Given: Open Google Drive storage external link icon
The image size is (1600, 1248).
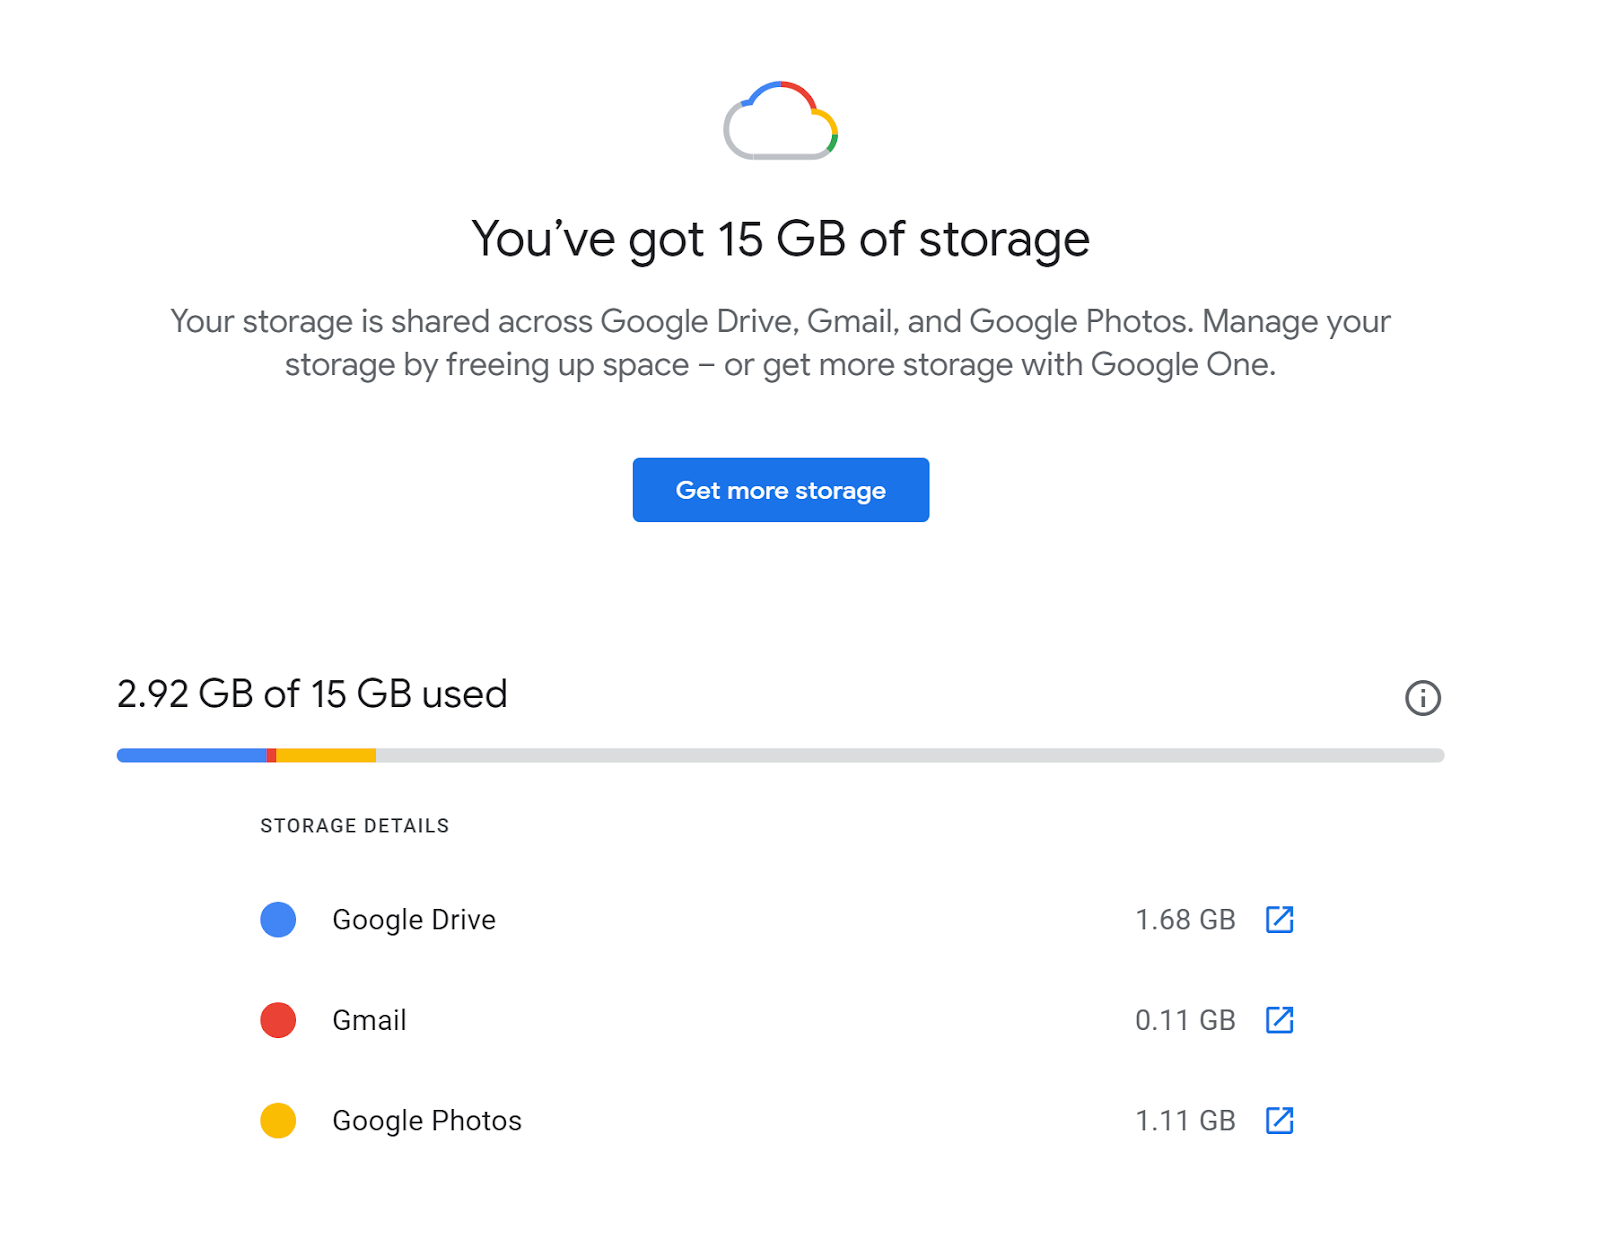Looking at the screenshot, I should point(1279,919).
